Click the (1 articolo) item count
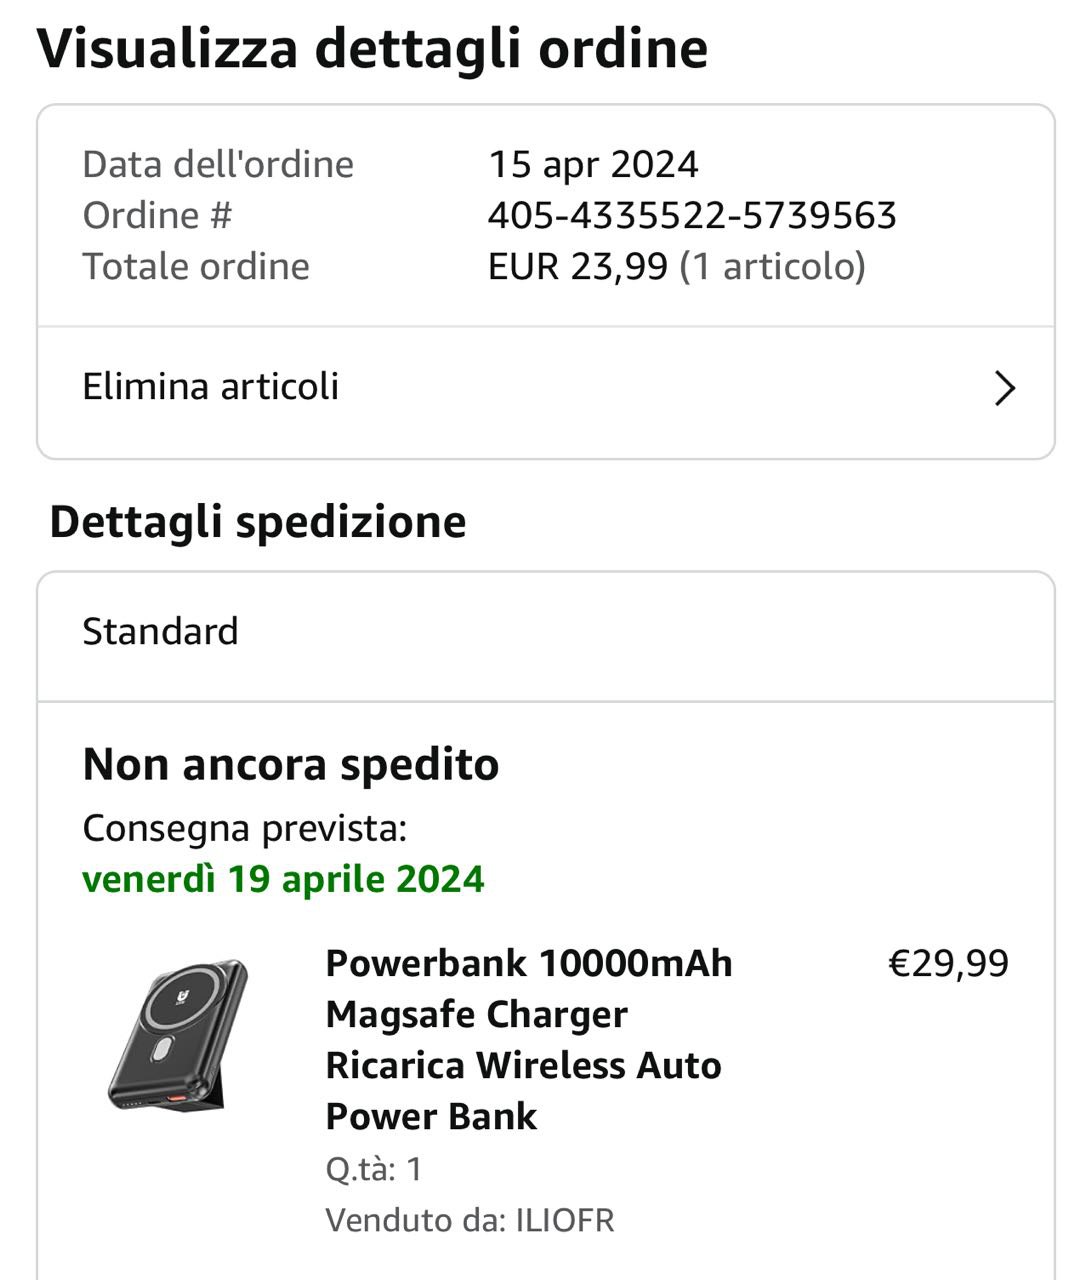Screen dimensions: 1092x1280 [772, 267]
